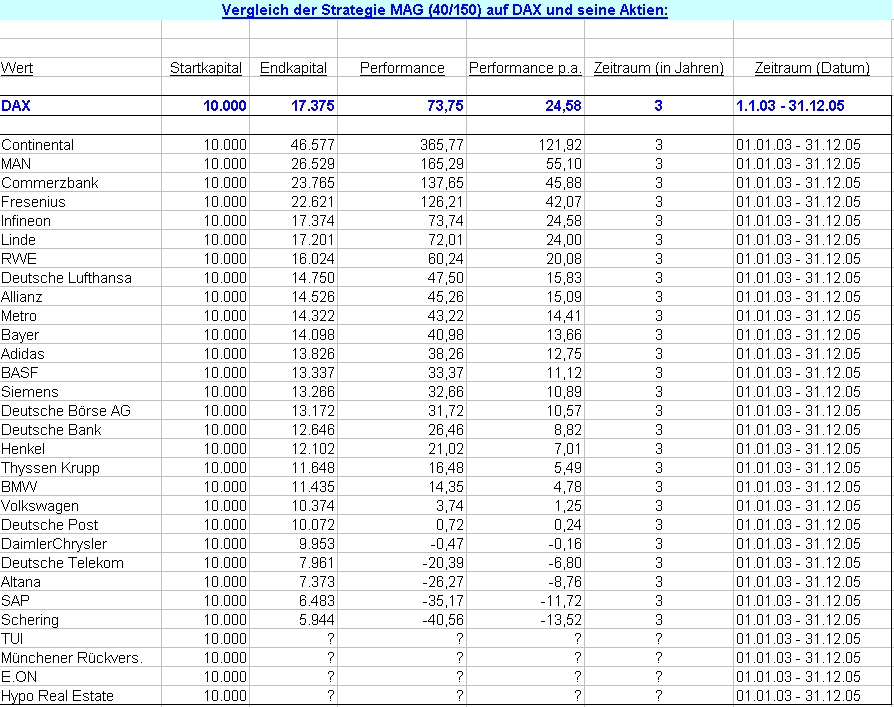Select the 'Zeitraum (Datum)' header cell

coord(812,68)
